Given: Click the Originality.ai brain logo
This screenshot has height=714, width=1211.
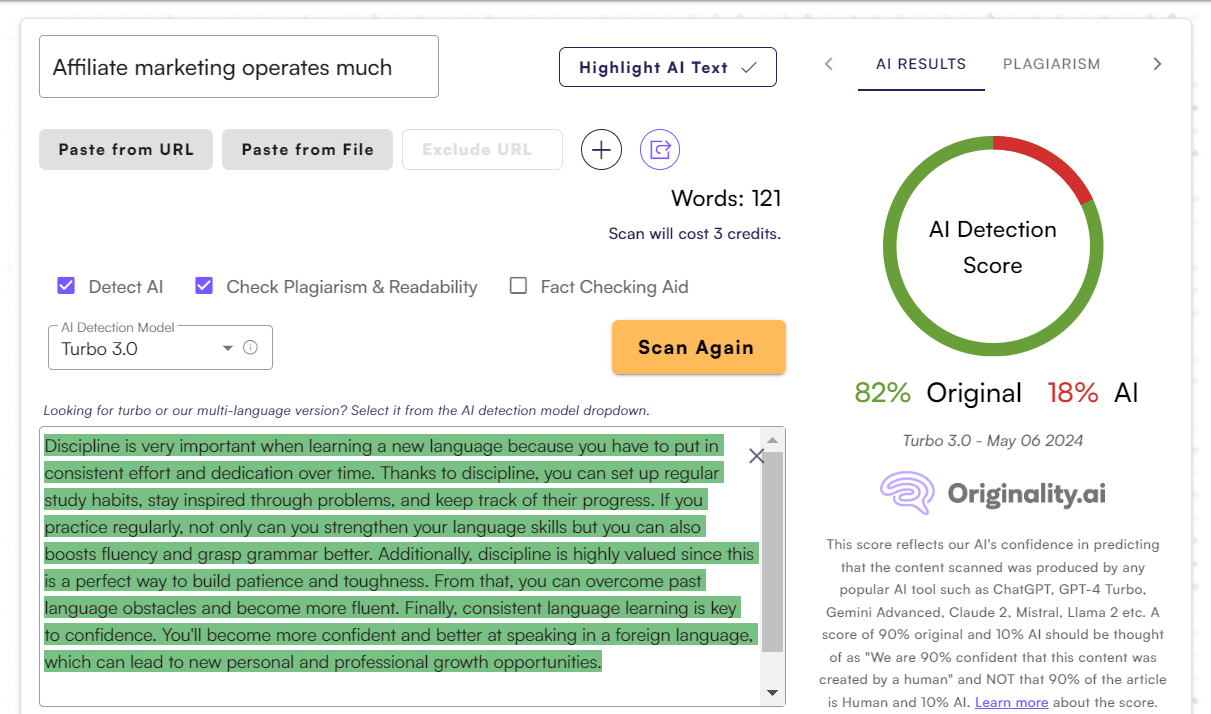Looking at the screenshot, I should (x=907, y=493).
